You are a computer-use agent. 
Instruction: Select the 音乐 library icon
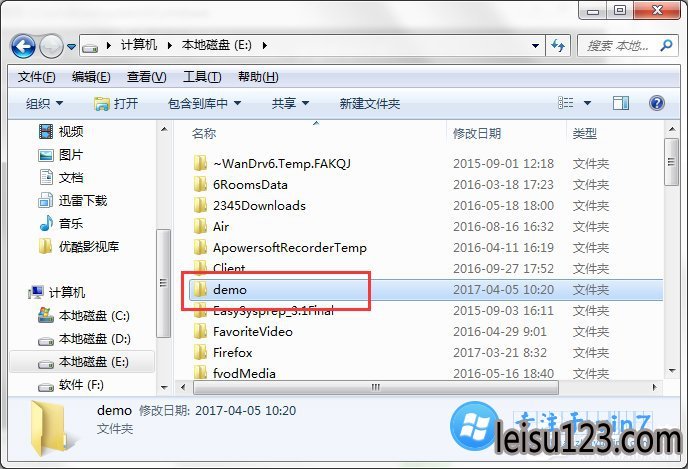(46, 223)
